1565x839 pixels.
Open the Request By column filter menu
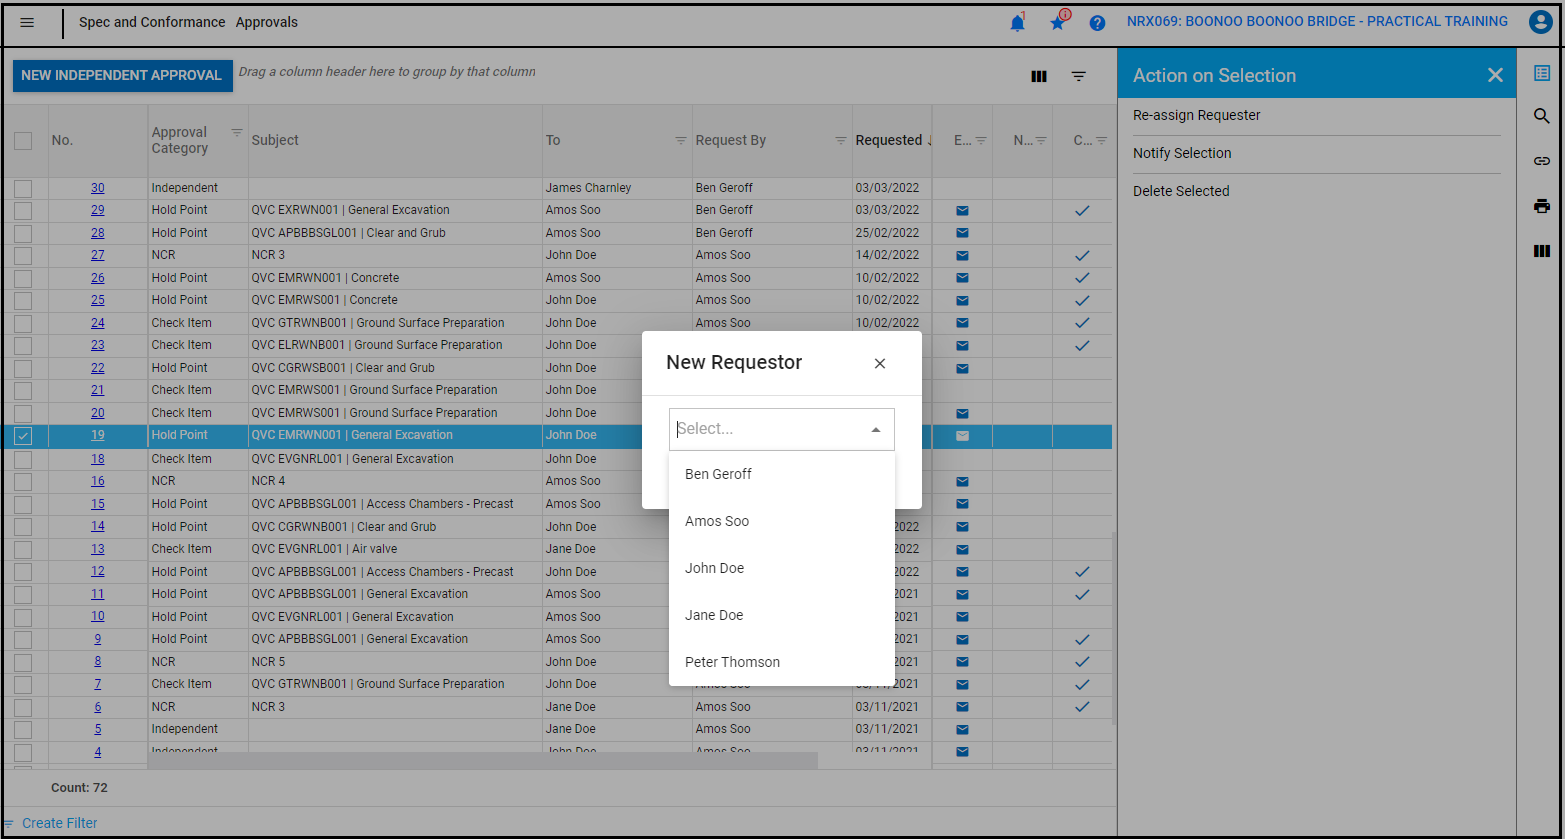(x=841, y=141)
